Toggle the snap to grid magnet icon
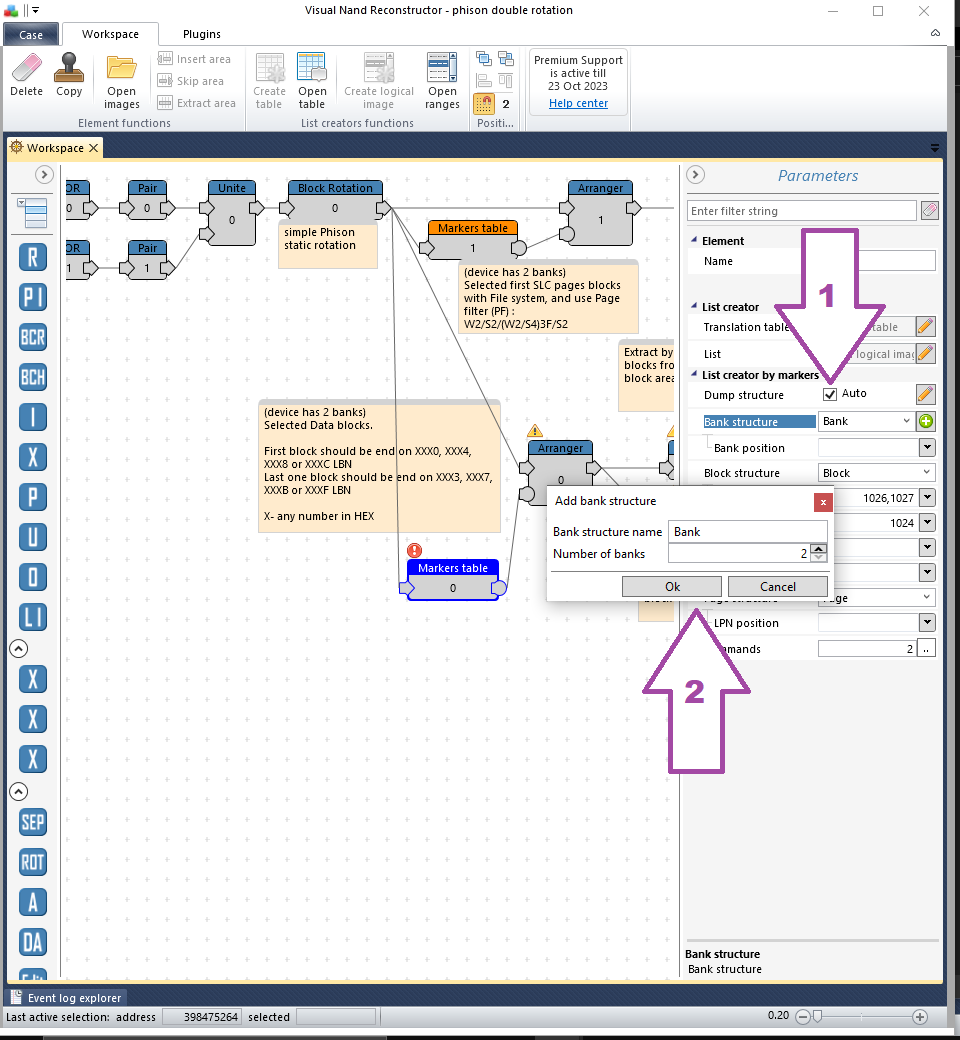Viewport: 960px width, 1040px height. [484, 103]
